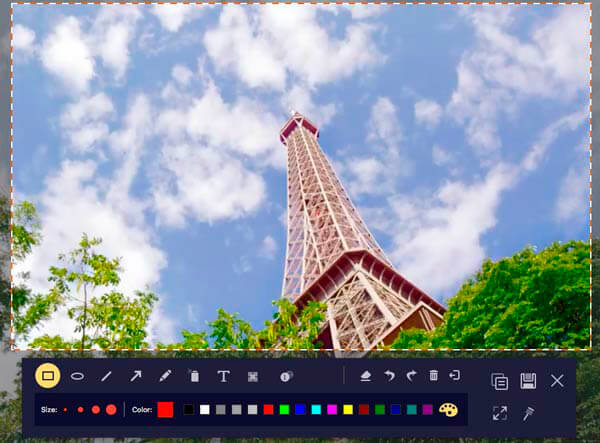
Task: Undo the last annotation
Action: pos(389,376)
